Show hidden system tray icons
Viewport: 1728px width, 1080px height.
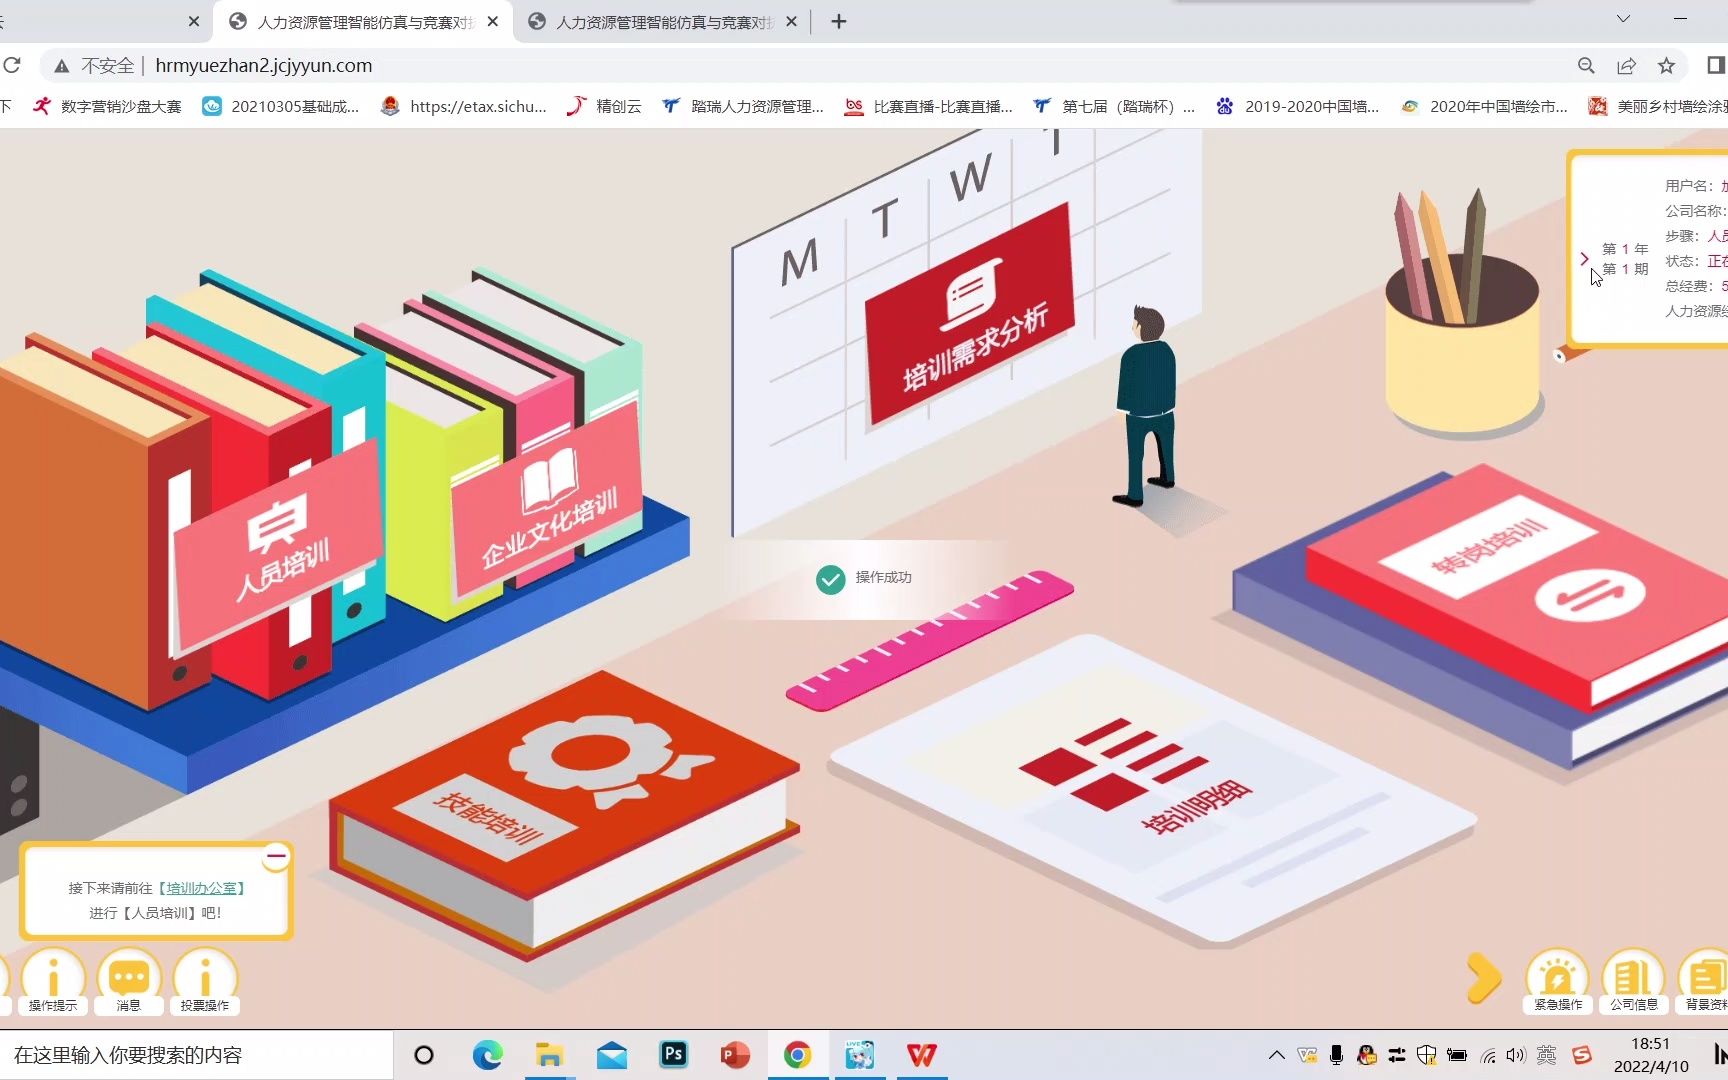1276,1055
